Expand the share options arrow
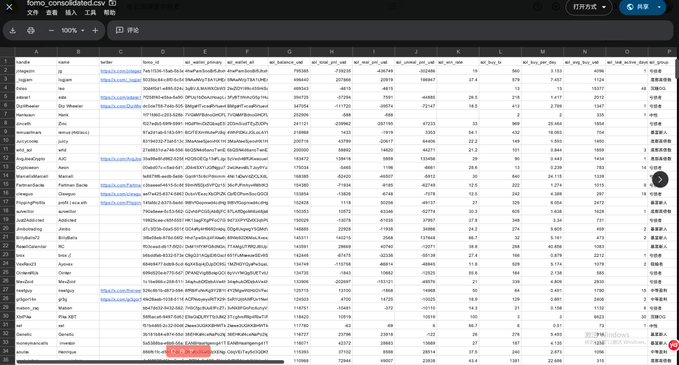 (659, 7)
